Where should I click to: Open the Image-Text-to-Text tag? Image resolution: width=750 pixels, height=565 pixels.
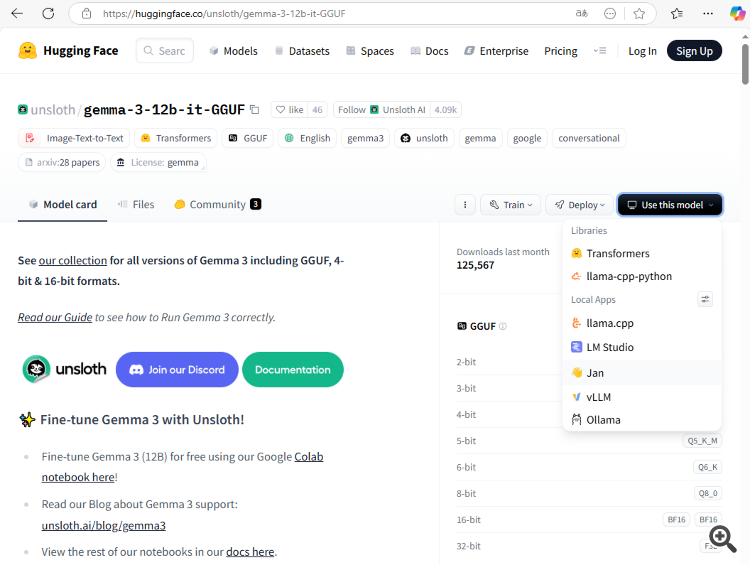pos(74,138)
